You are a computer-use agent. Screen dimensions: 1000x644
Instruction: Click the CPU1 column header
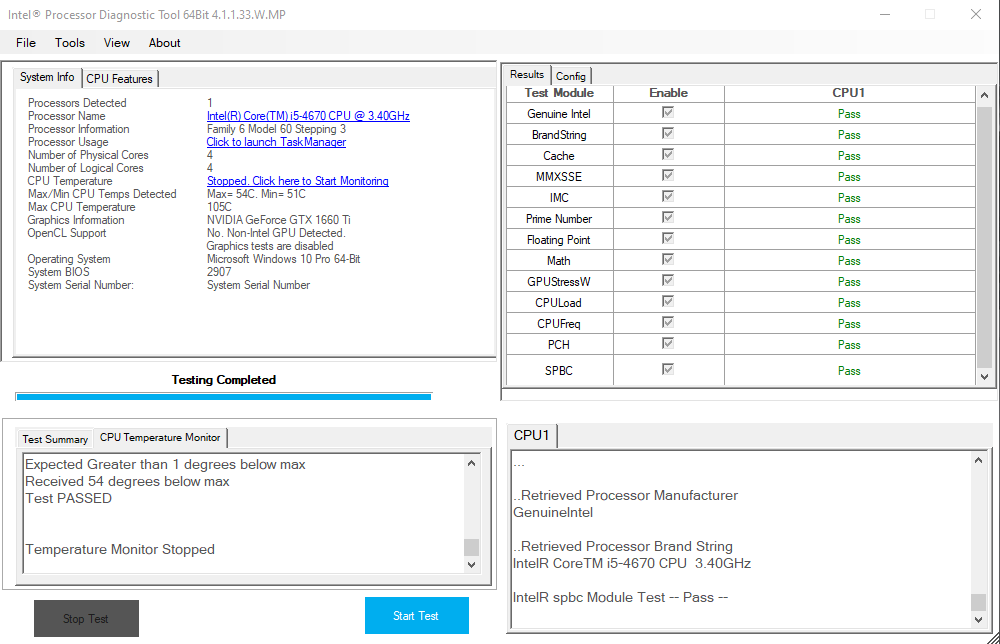849,93
